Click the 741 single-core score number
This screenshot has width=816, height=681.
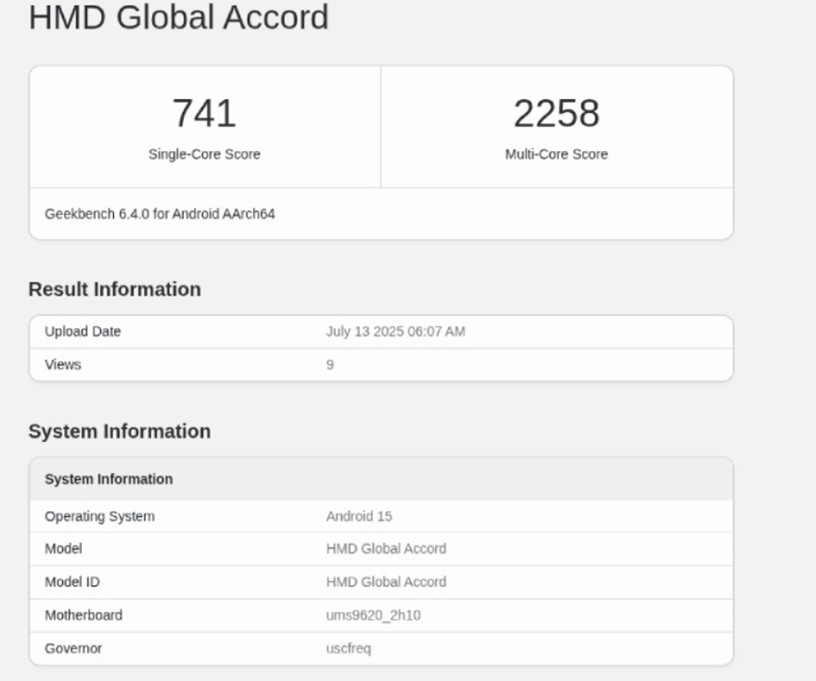pos(204,113)
